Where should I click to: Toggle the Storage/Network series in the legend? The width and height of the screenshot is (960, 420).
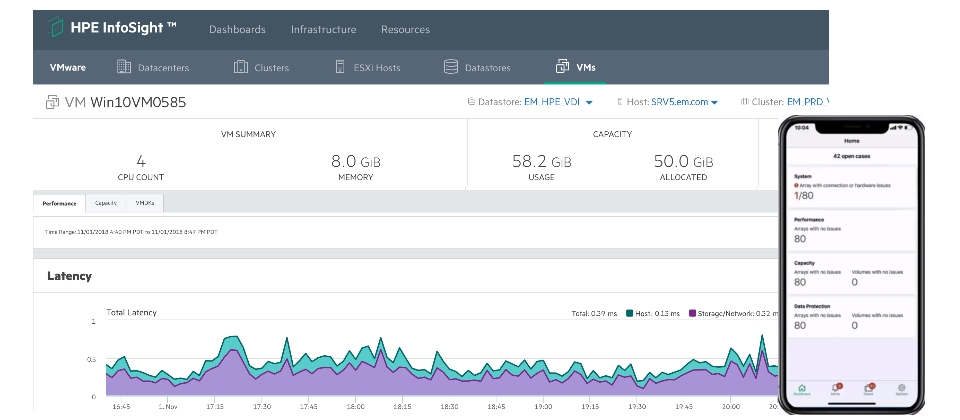click(x=725, y=314)
